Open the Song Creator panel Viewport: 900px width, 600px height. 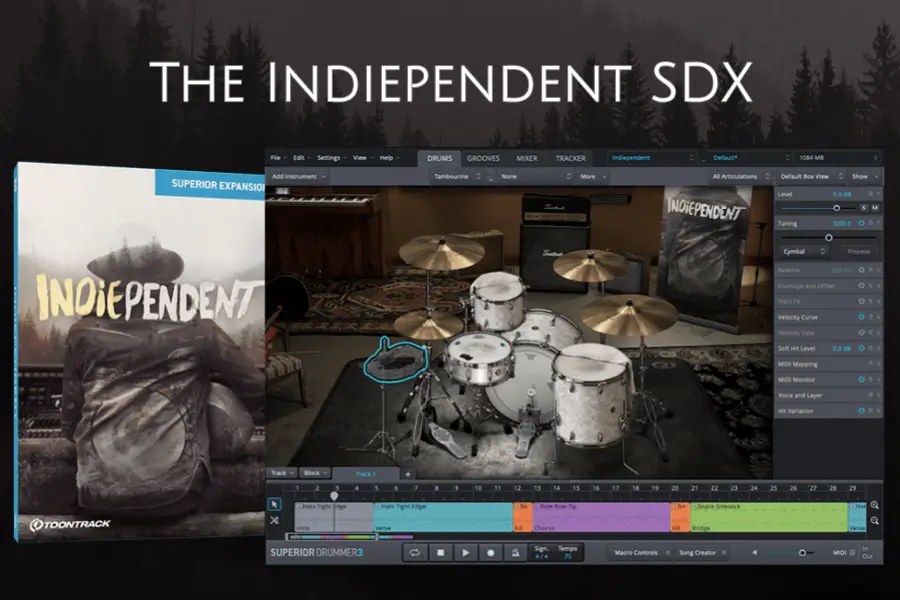pyautogui.click(x=702, y=552)
